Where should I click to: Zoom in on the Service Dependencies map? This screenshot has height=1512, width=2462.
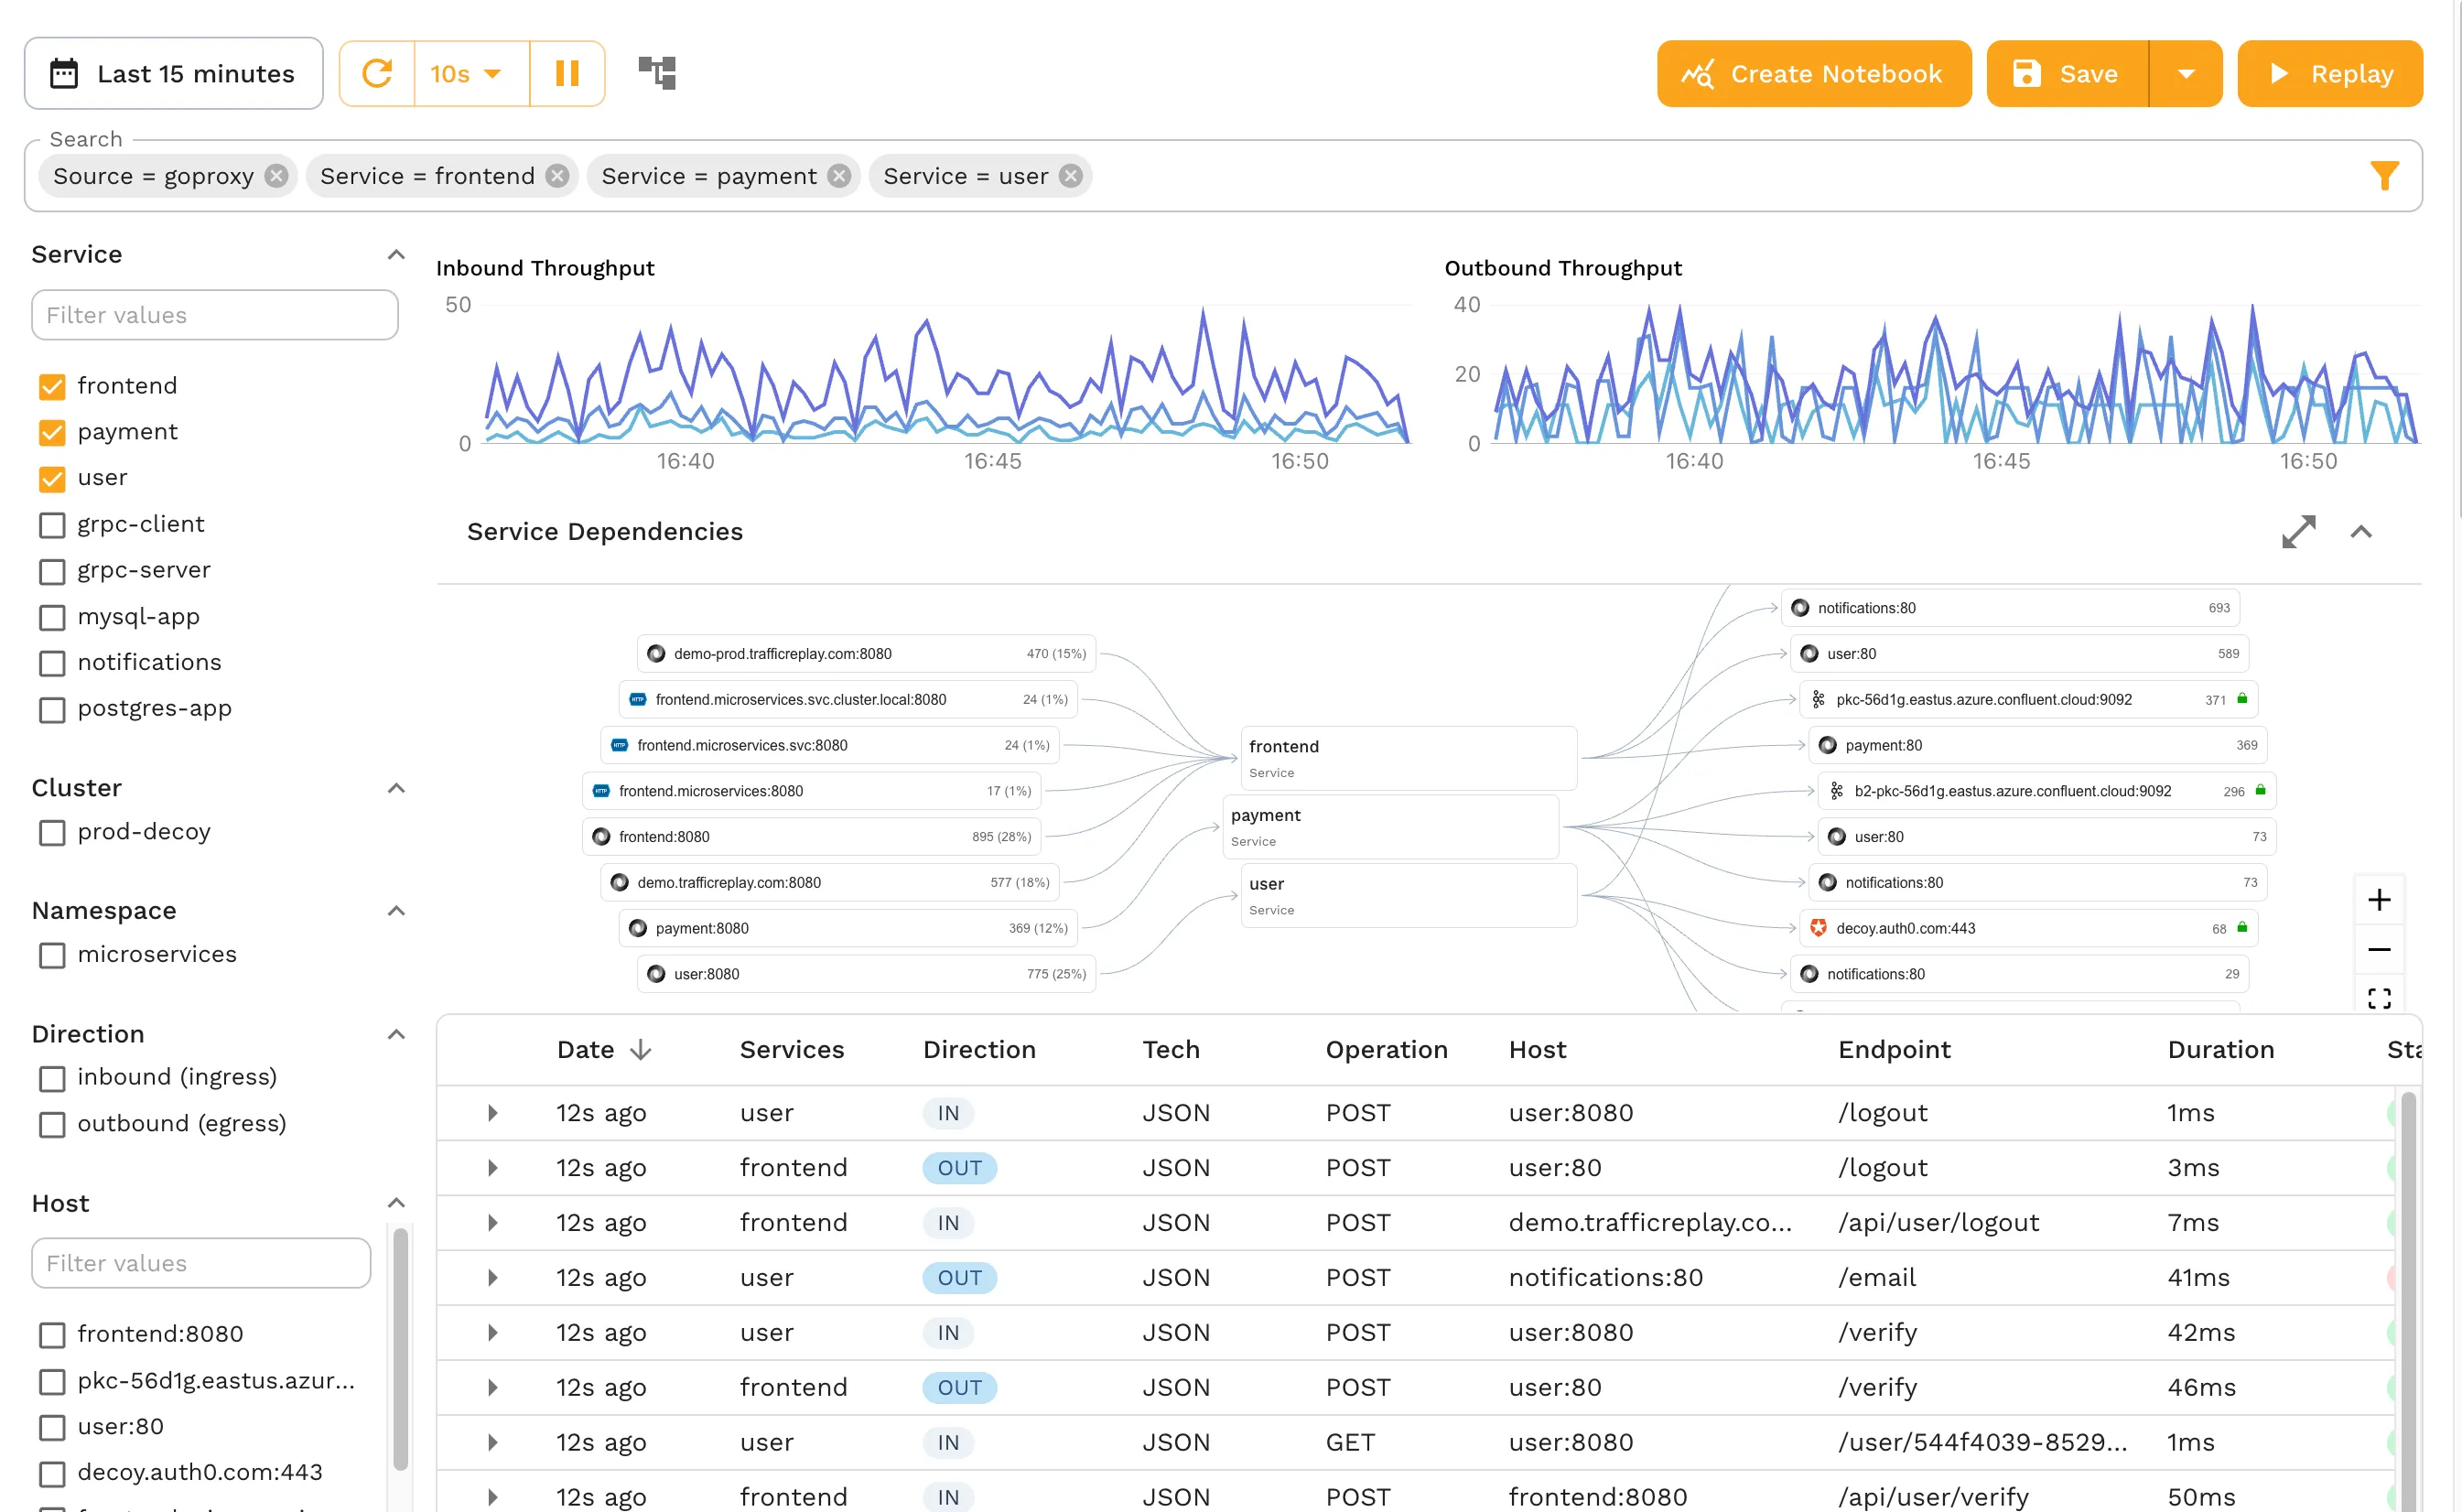(x=2380, y=899)
